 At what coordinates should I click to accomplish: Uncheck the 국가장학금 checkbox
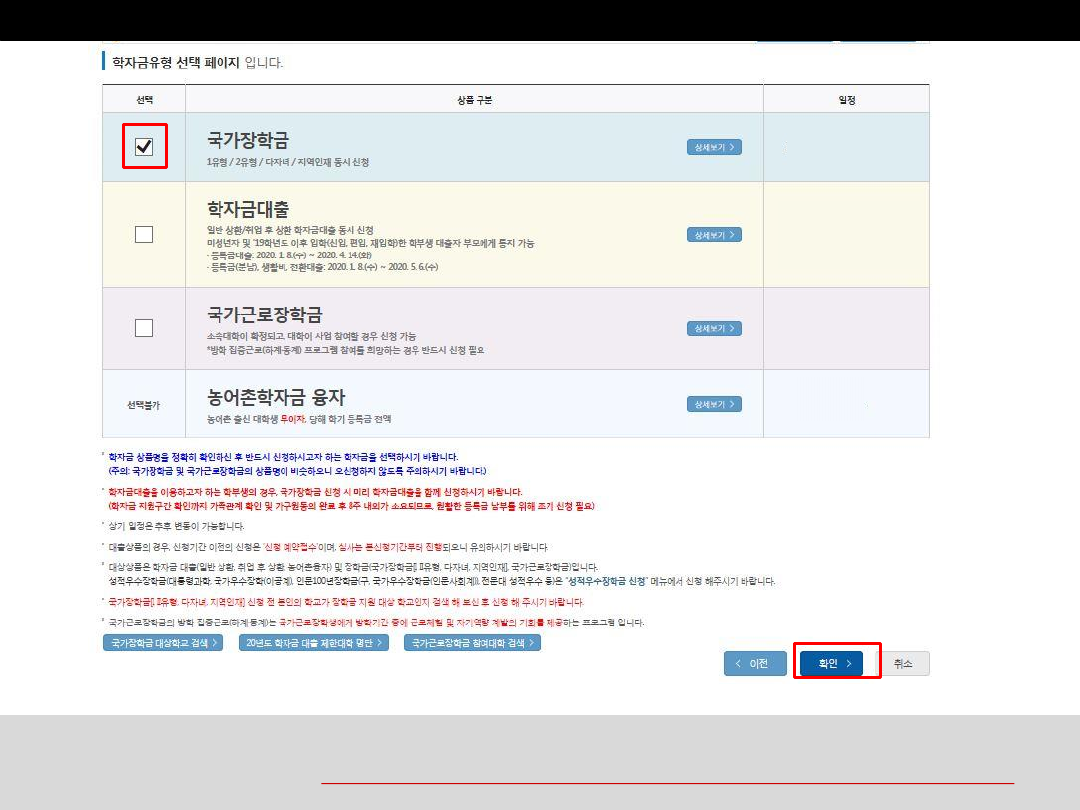(144, 147)
